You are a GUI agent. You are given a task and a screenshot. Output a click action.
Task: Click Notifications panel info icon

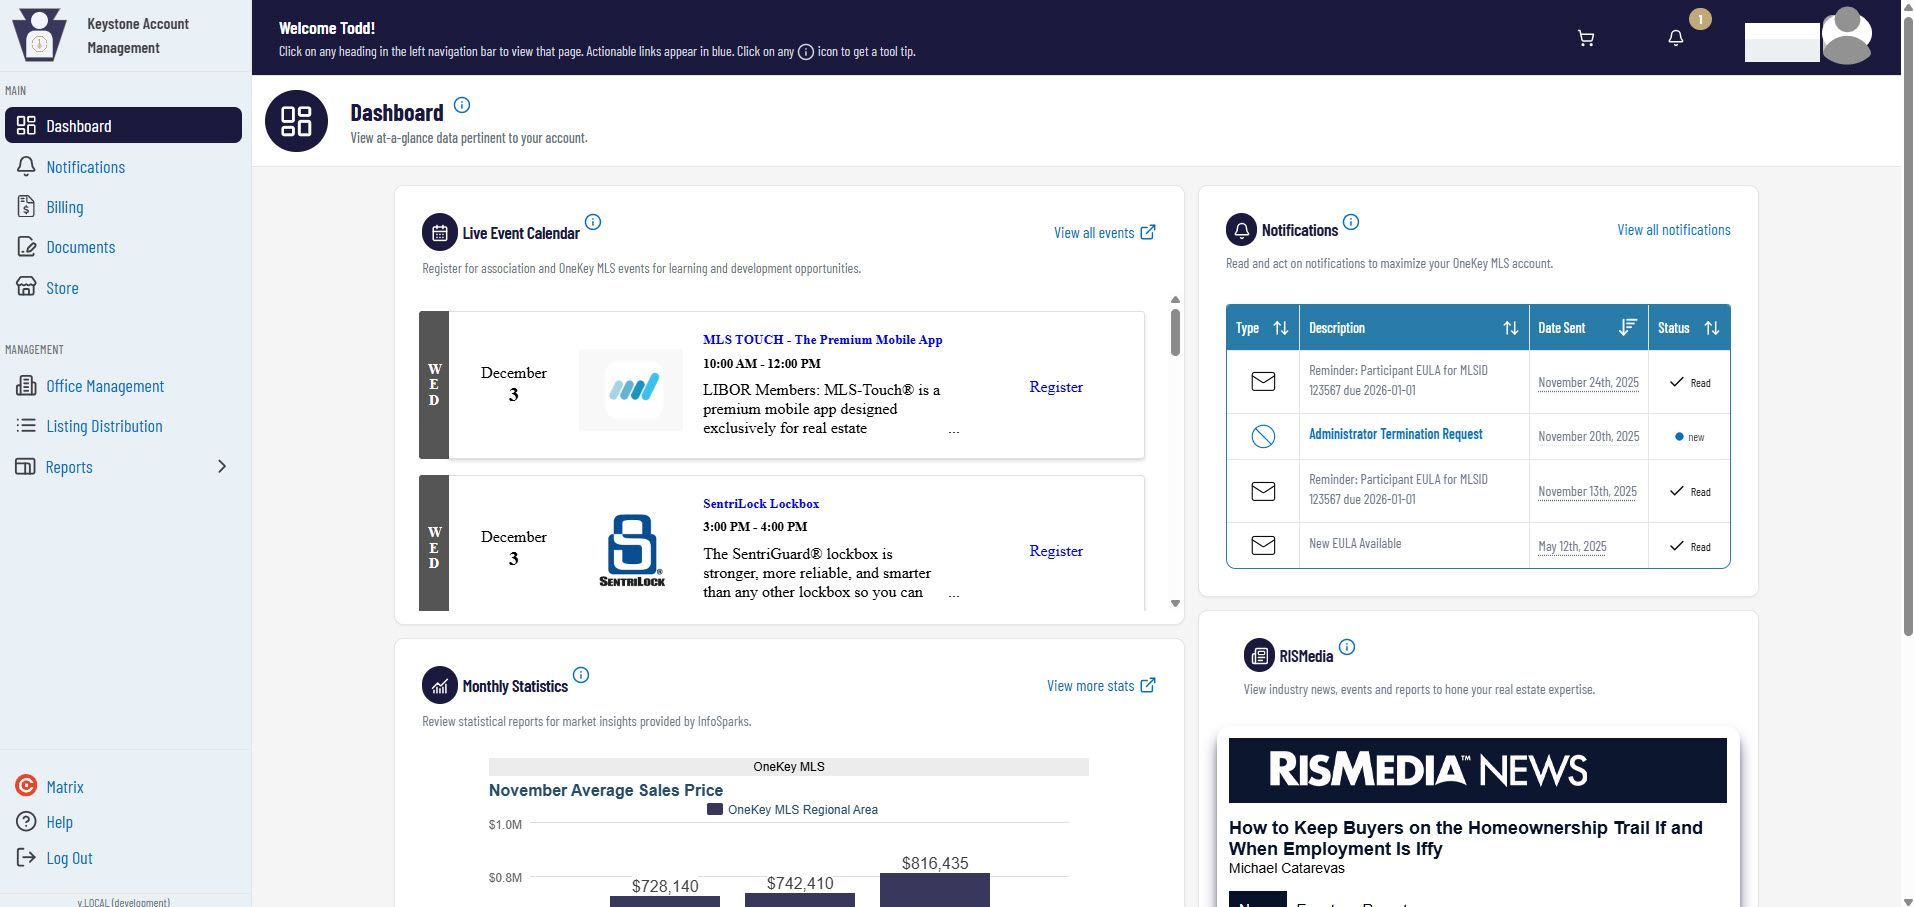(x=1351, y=222)
